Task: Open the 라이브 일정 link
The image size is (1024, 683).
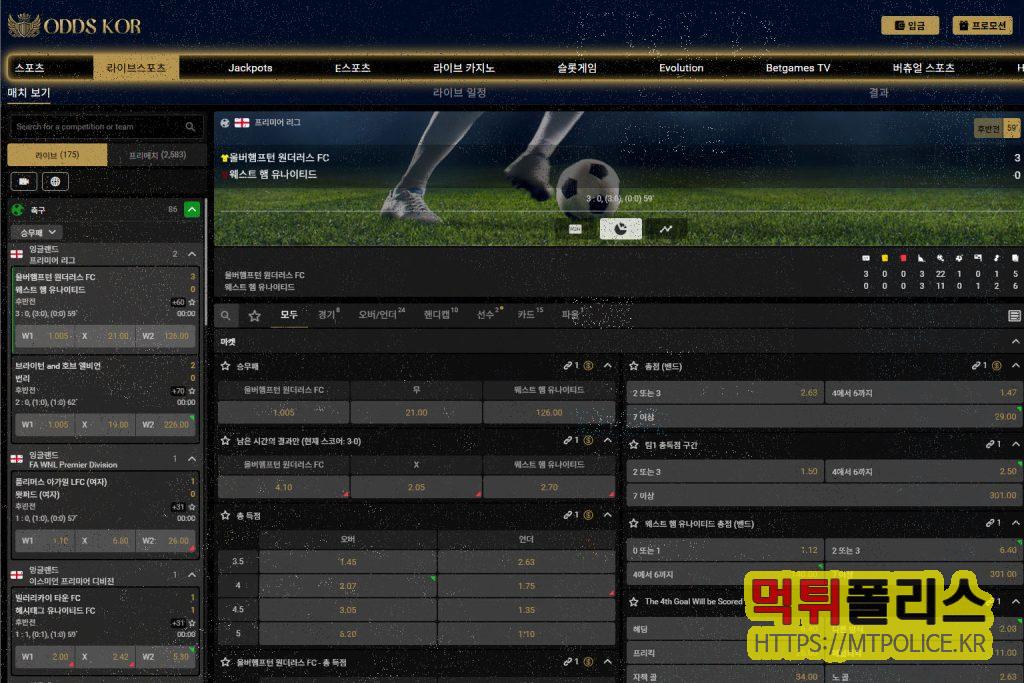Action: tap(459, 93)
